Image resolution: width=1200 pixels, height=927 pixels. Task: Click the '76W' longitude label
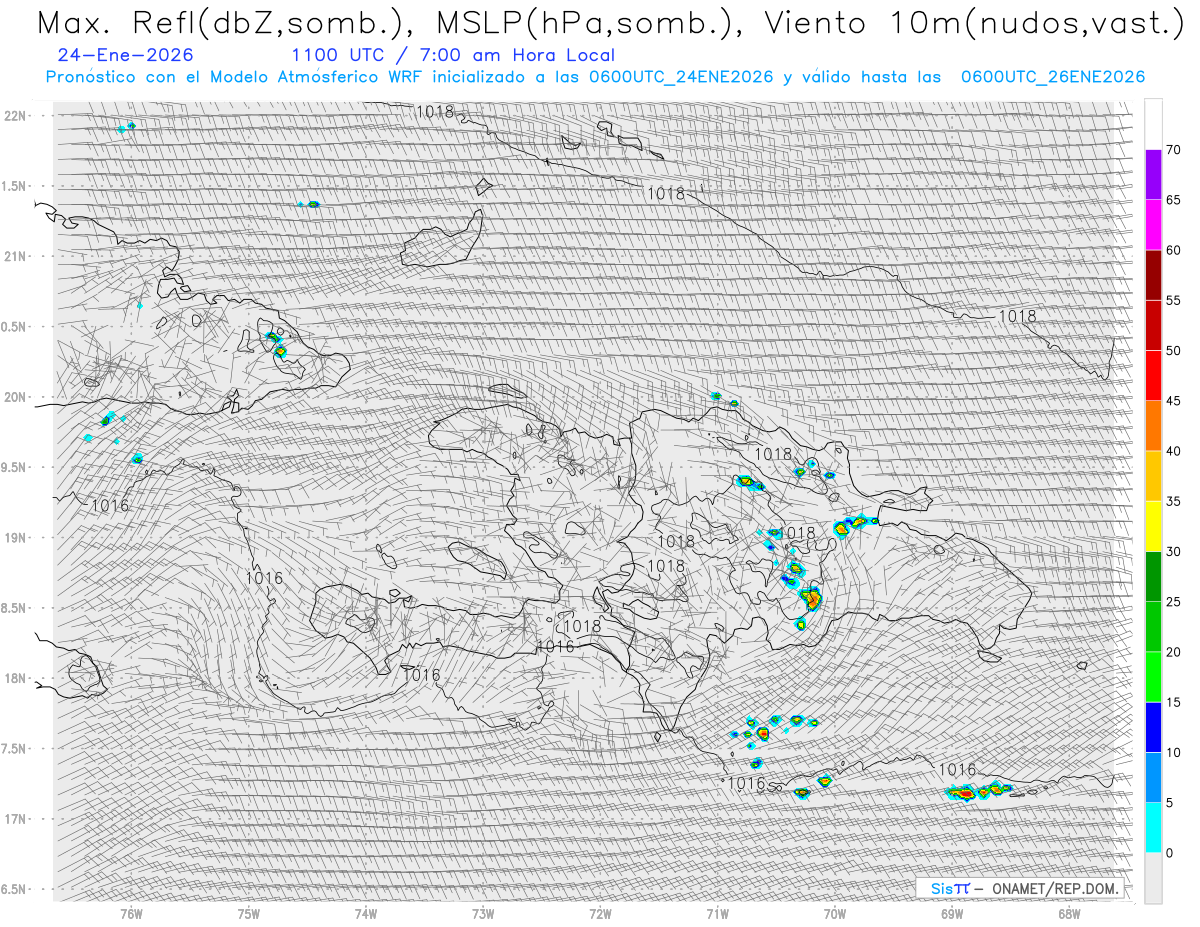131,913
